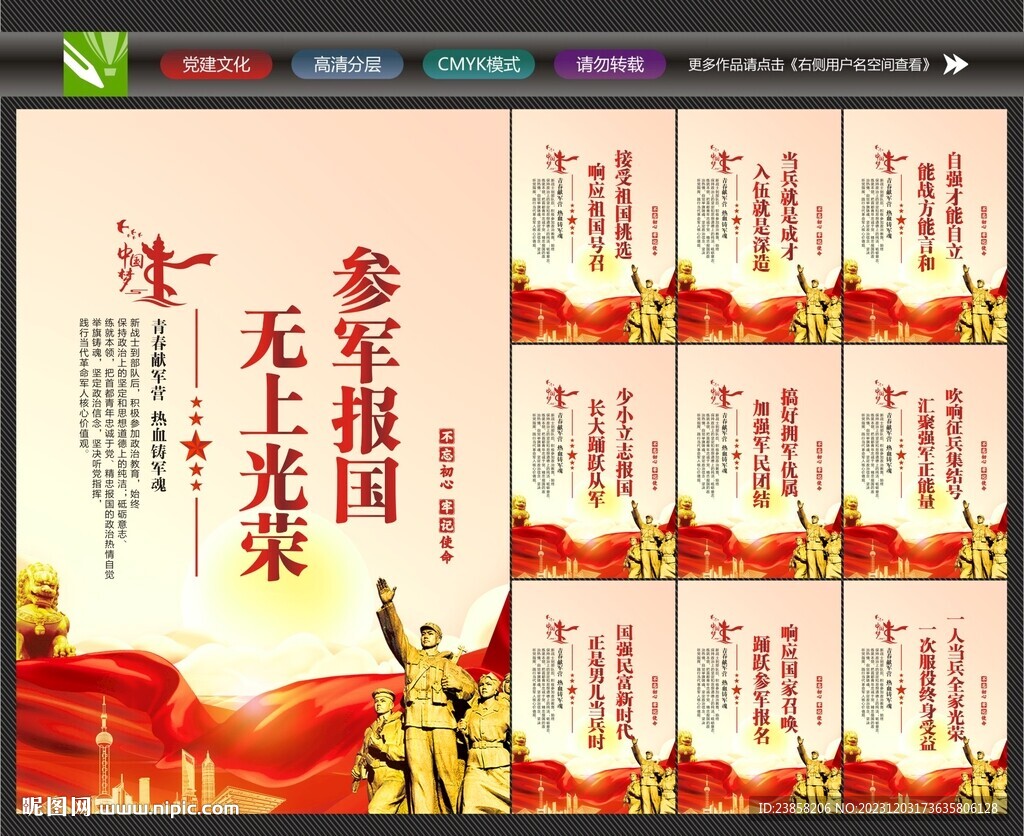Open the 响应国家召唤 poster thumbnail

tap(759, 697)
